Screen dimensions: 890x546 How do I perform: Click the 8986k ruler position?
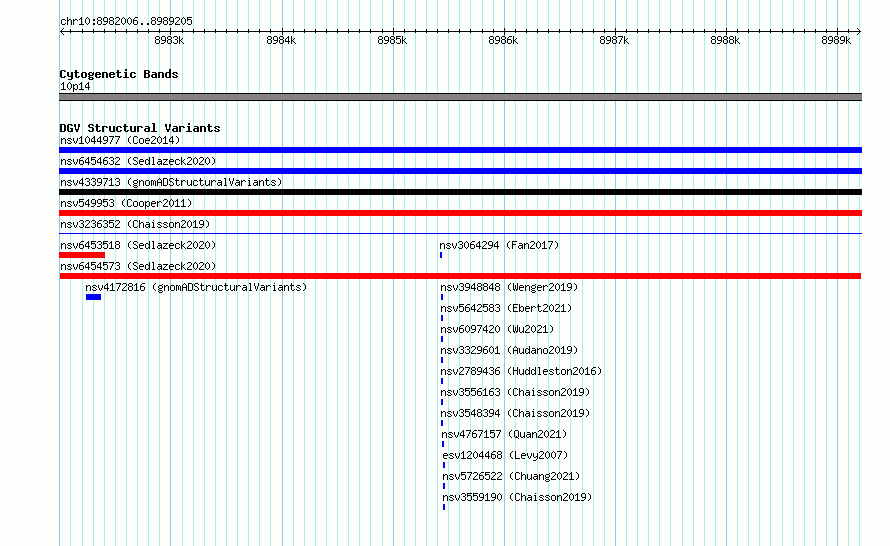503,40
